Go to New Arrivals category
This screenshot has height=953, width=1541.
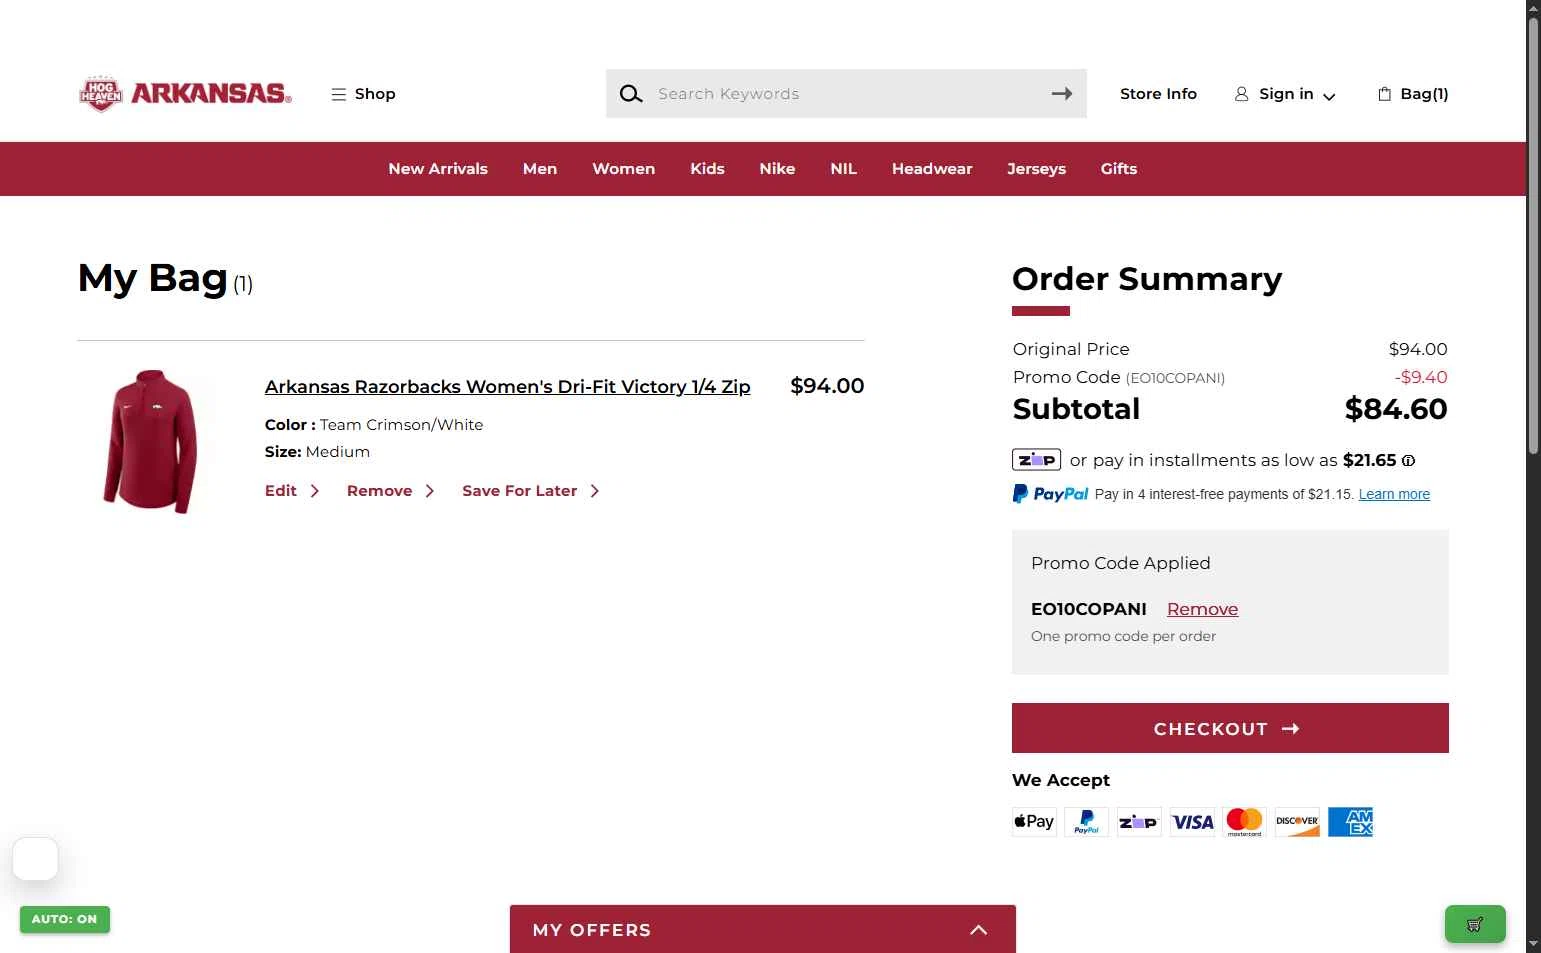pyautogui.click(x=438, y=169)
